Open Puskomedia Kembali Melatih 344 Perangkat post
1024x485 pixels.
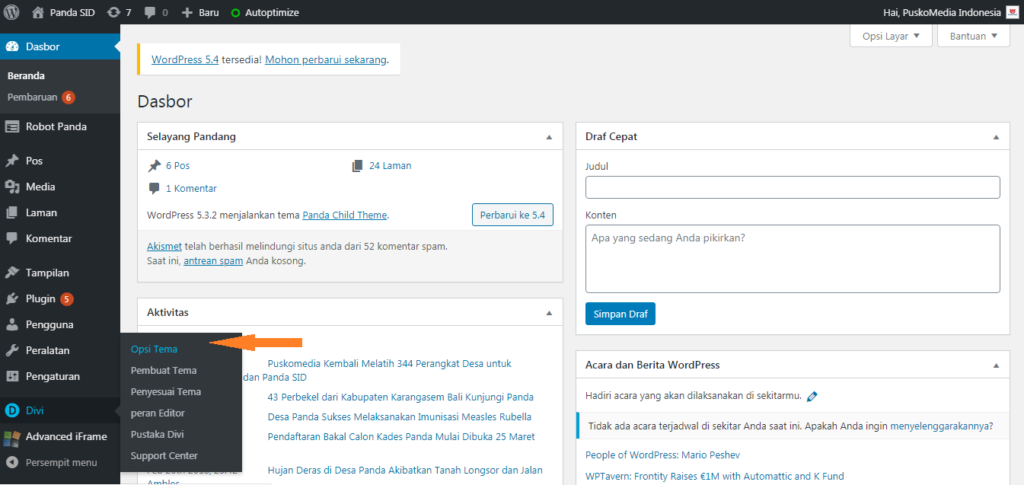pos(389,363)
